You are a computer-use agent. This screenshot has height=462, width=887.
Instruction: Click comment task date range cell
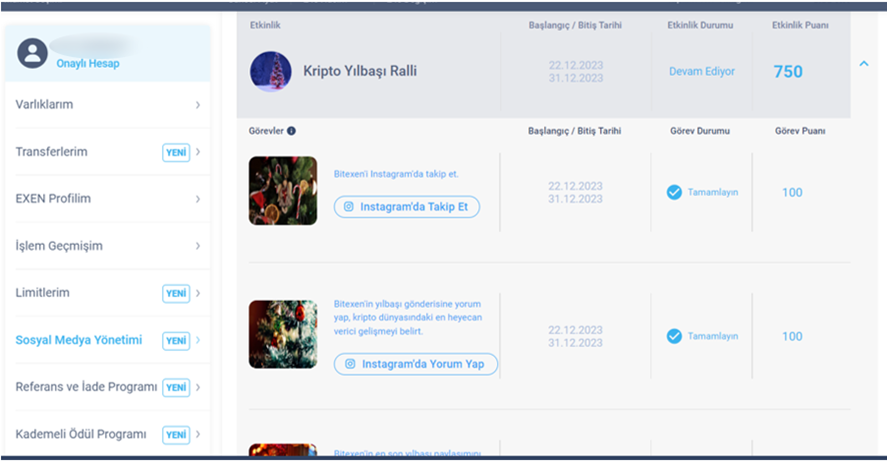pyautogui.click(x=575, y=336)
